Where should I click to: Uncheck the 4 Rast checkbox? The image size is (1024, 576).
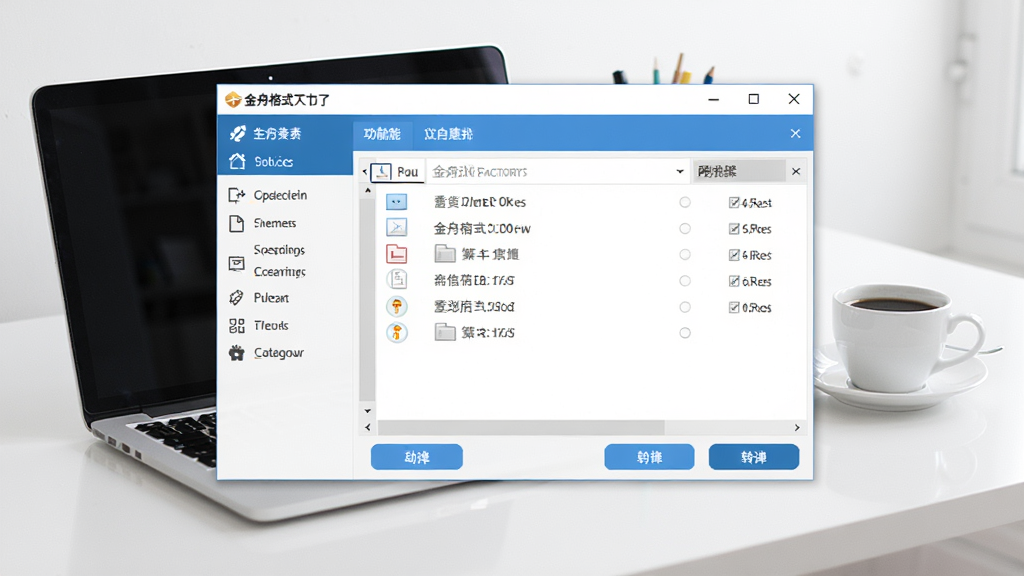point(734,202)
